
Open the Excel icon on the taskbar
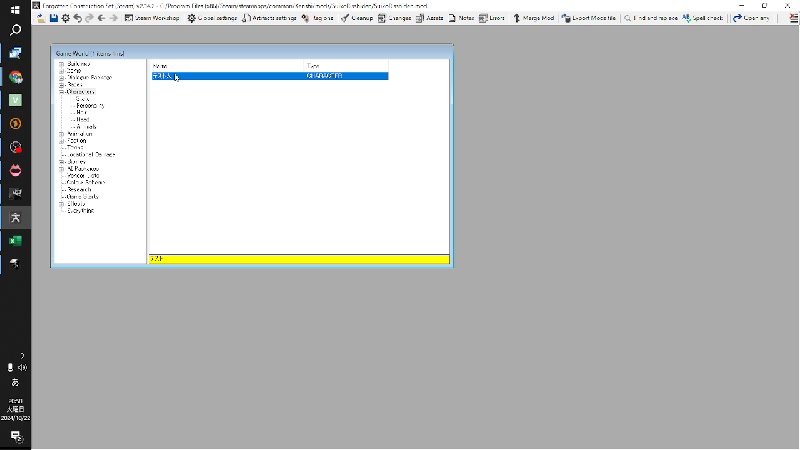[15, 241]
